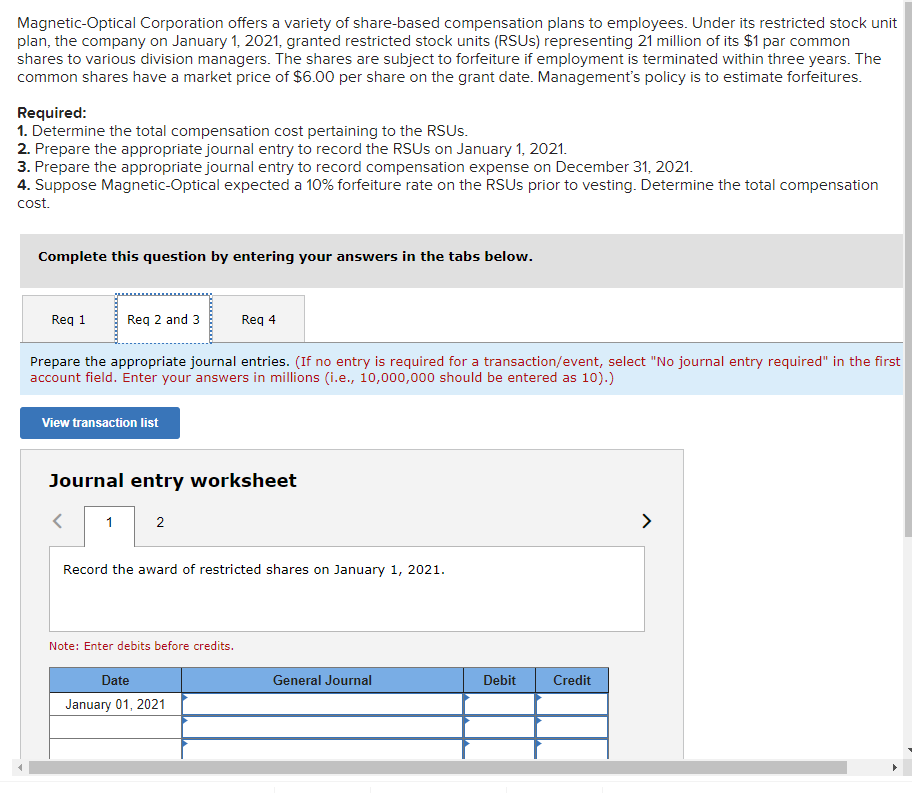Viewport: 912px width, 793px height.
Task: Select journal entry worksheet tab 2
Action: [160, 522]
